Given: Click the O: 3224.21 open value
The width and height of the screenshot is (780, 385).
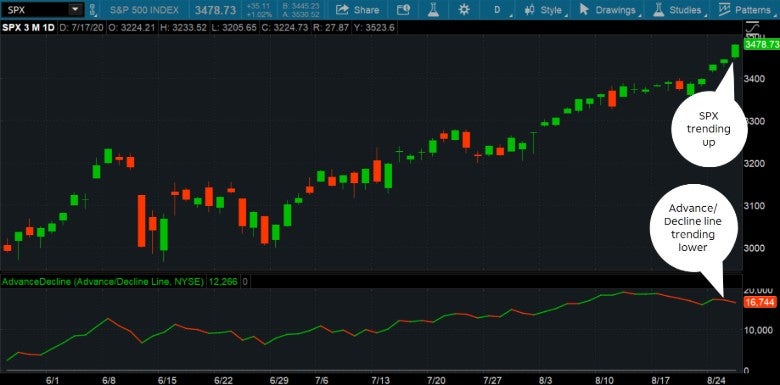Looking at the screenshot, I should point(131,28).
